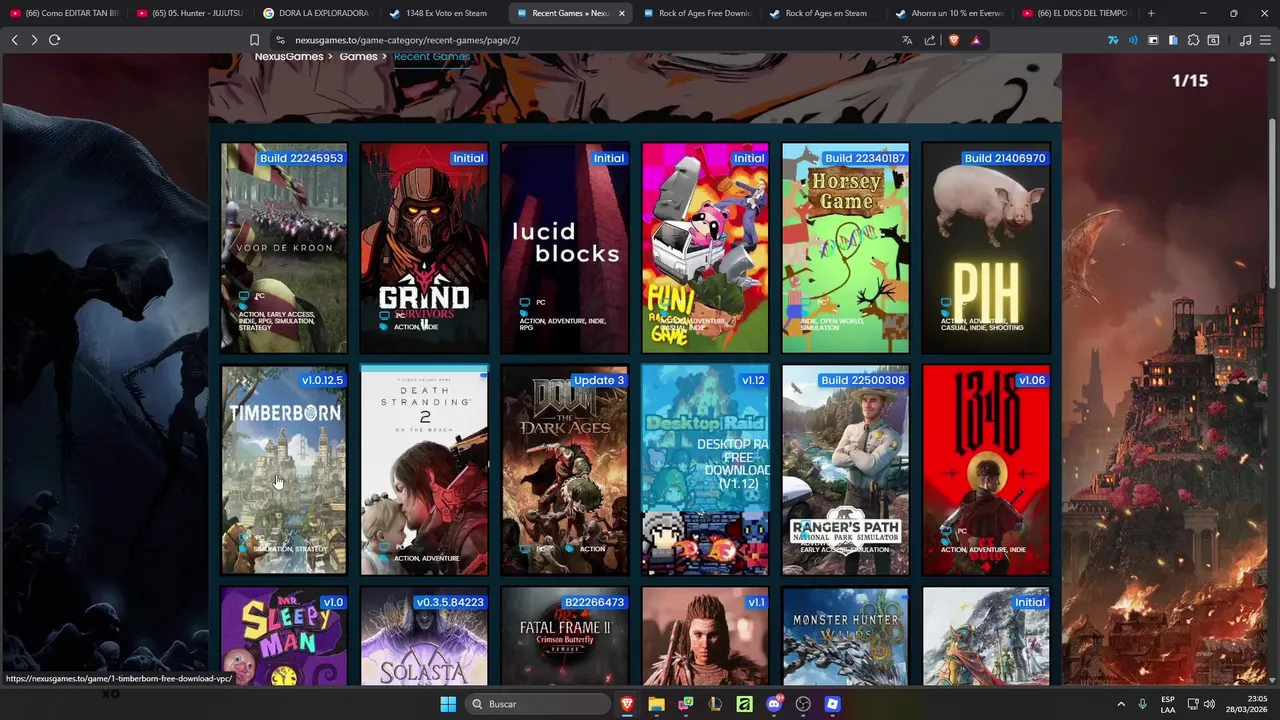The width and height of the screenshot is (1280, 720).
Task: Open Discord from the taskbar
Action: [773, 704]
